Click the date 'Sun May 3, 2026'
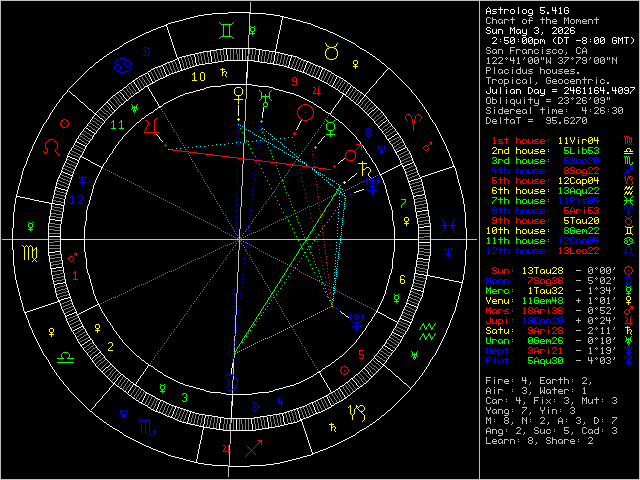 (x=530, y=31)
